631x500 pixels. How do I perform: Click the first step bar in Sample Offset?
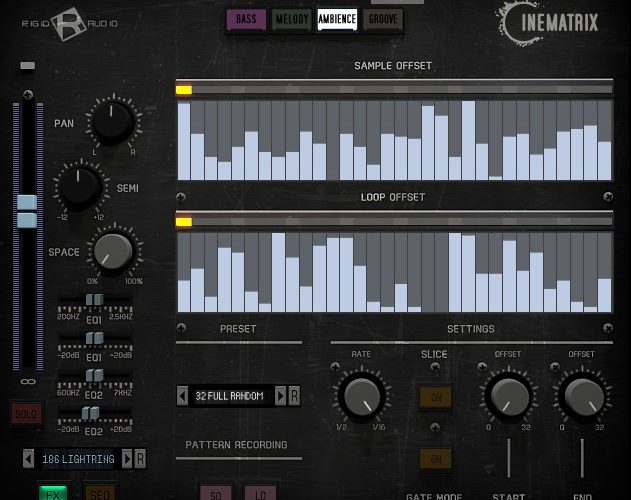pyautogui.click(x=184, y=140)
